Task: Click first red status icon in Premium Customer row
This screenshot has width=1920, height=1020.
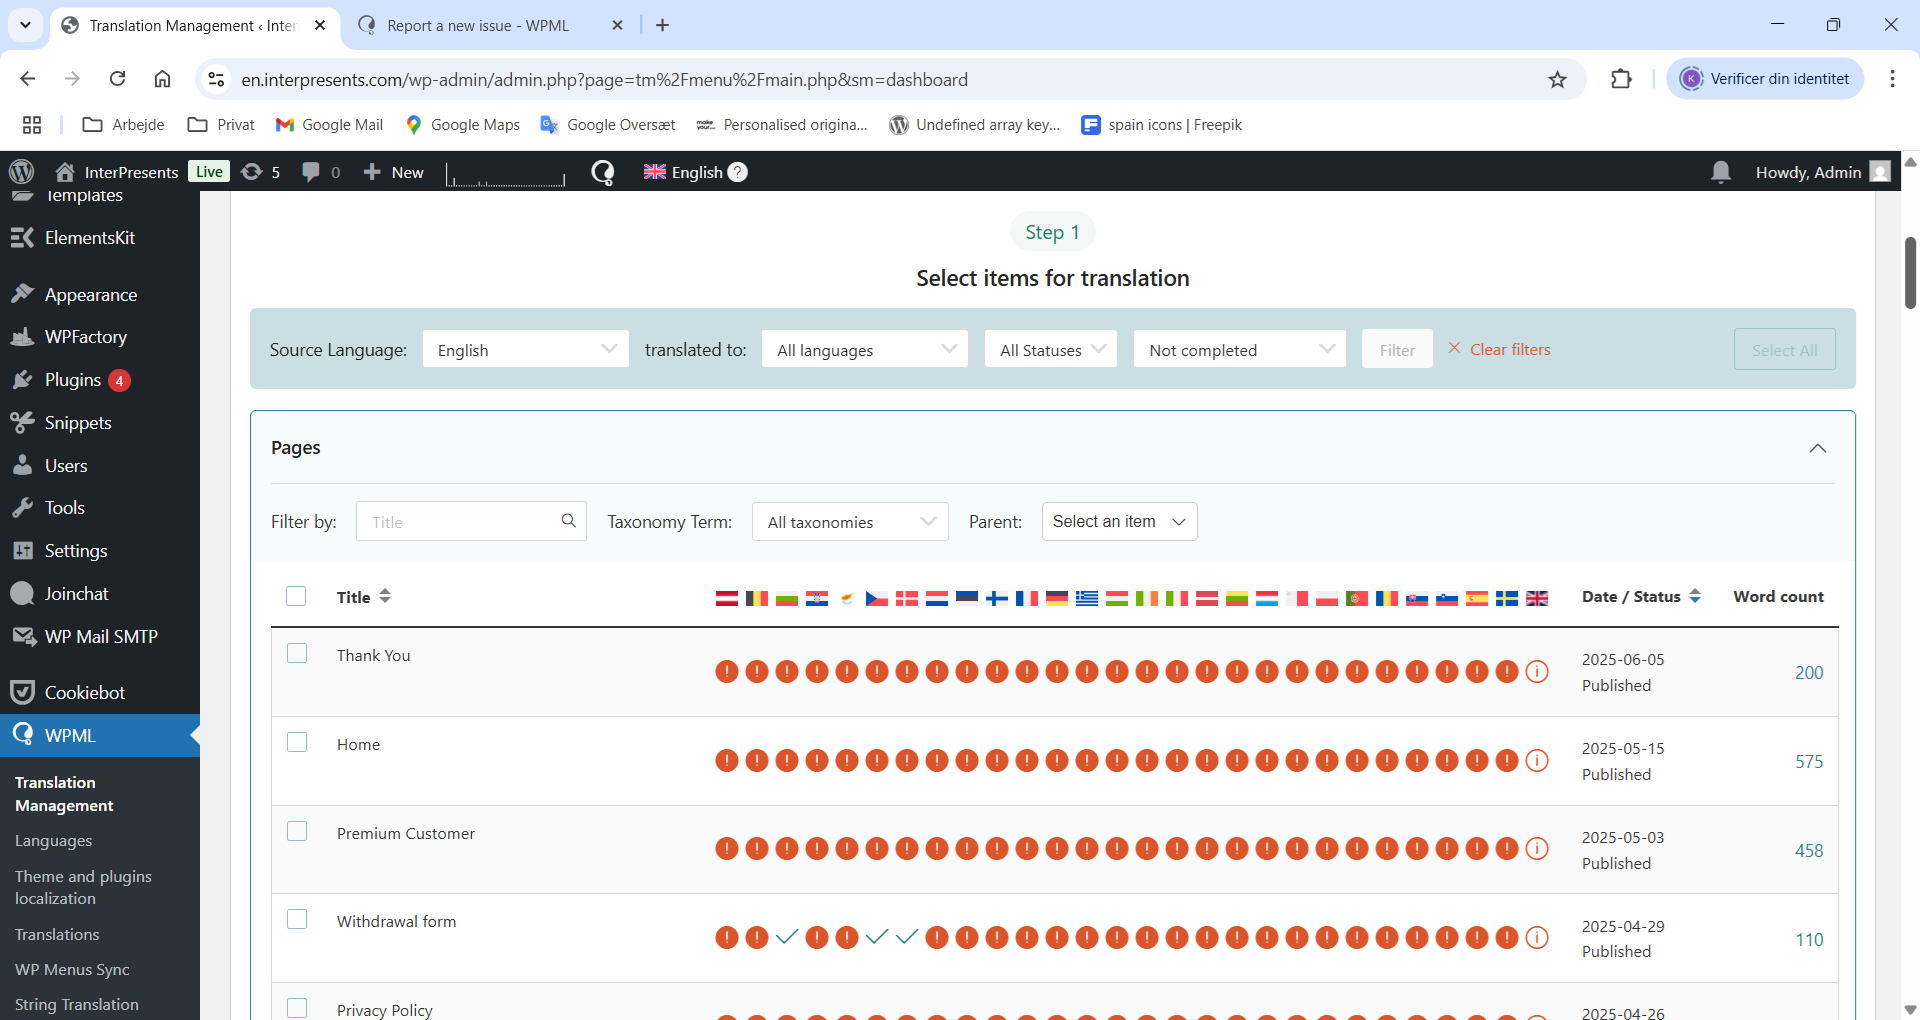Action: pos(727,850)
